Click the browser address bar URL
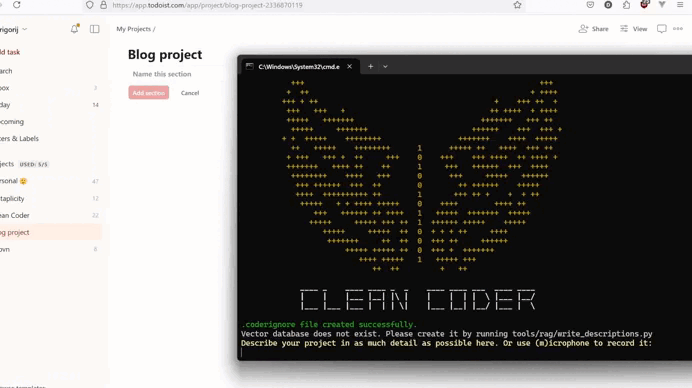The width and height of the screenshot is (692, 388). [207, 5]
